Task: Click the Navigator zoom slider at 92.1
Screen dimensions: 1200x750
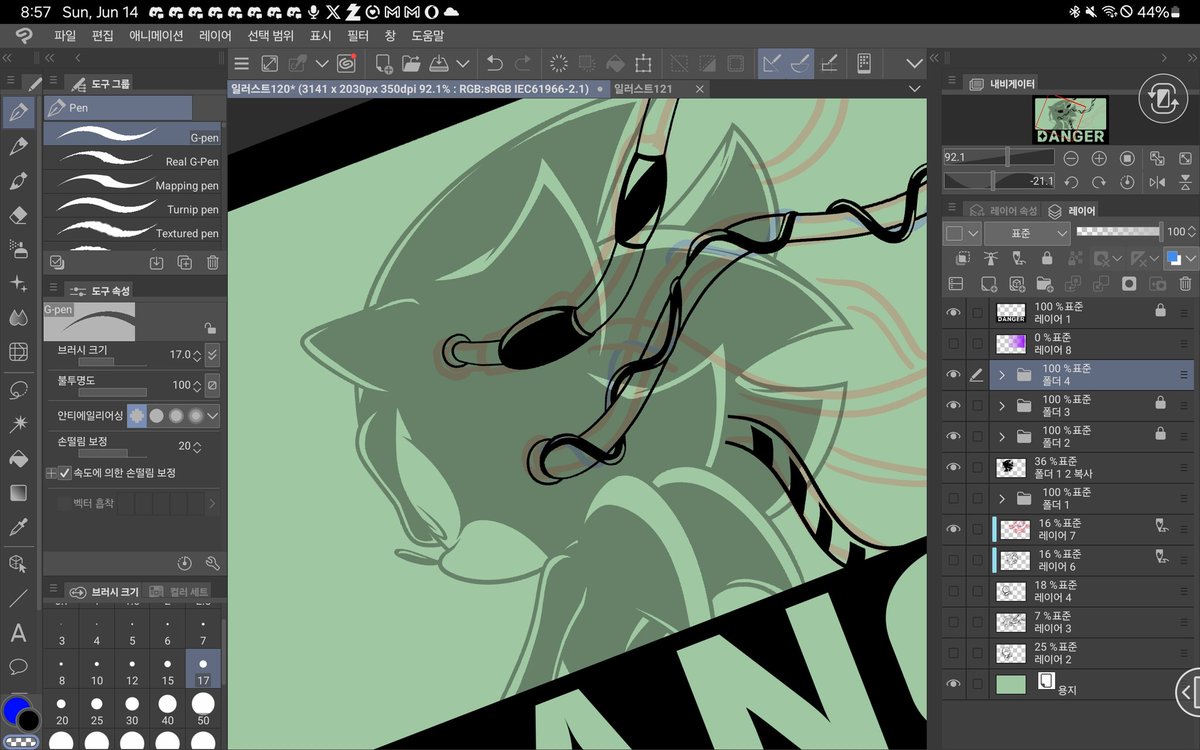Action: tap(1000, 157)
